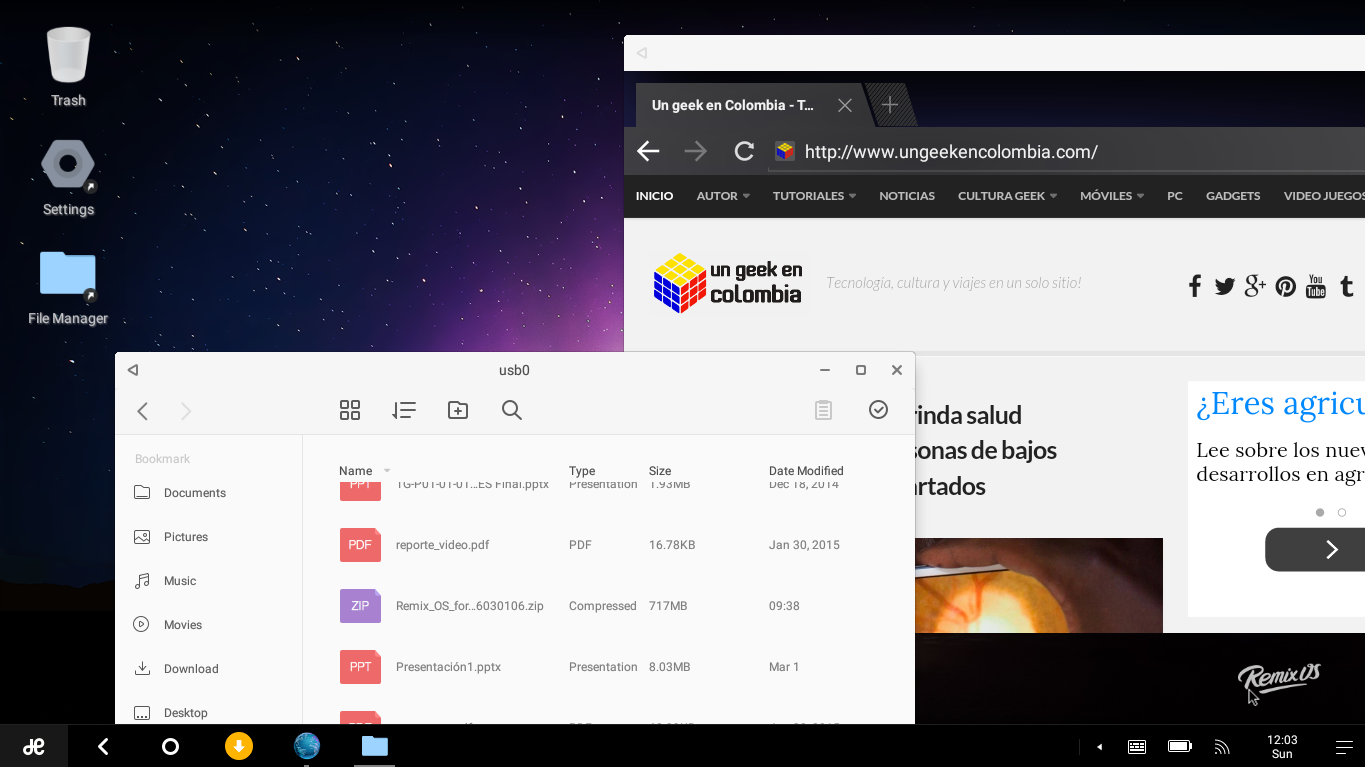
Task: Open the site's YouTube icon
Action: (x=1316, y=287)
